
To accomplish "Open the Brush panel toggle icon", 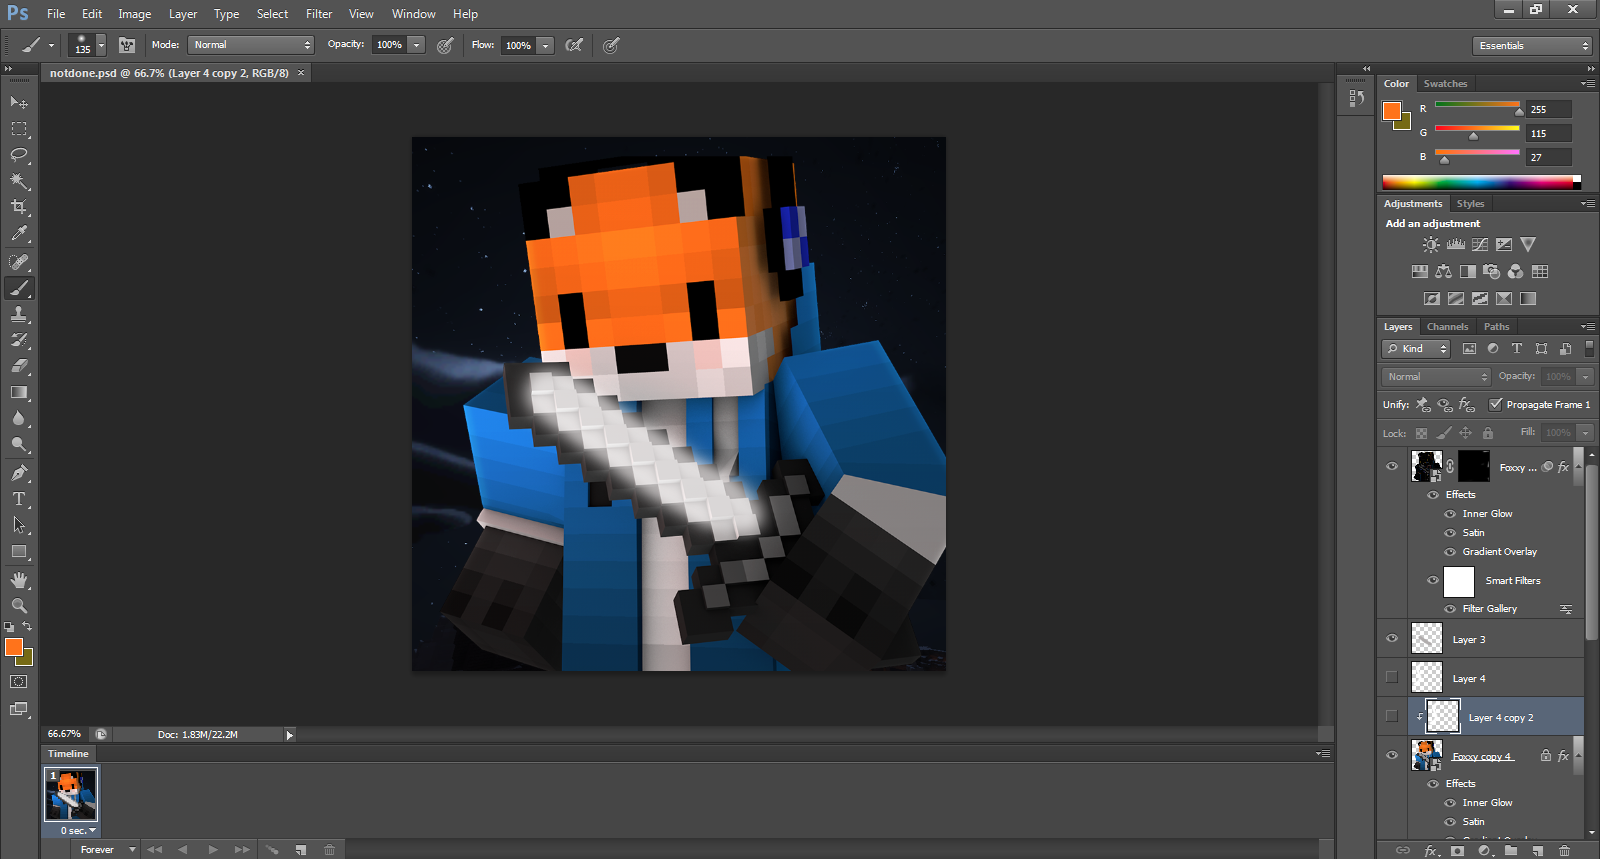I will coord(127,45).
